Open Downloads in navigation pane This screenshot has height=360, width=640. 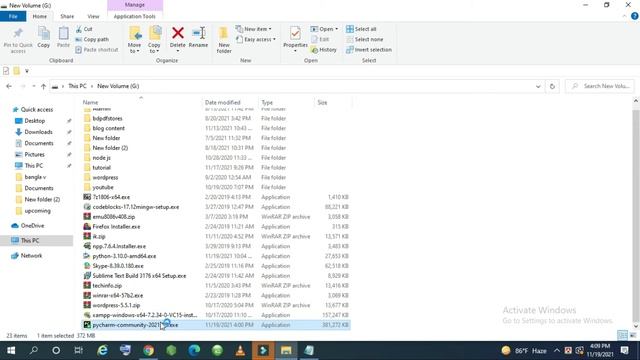(38, 132)
